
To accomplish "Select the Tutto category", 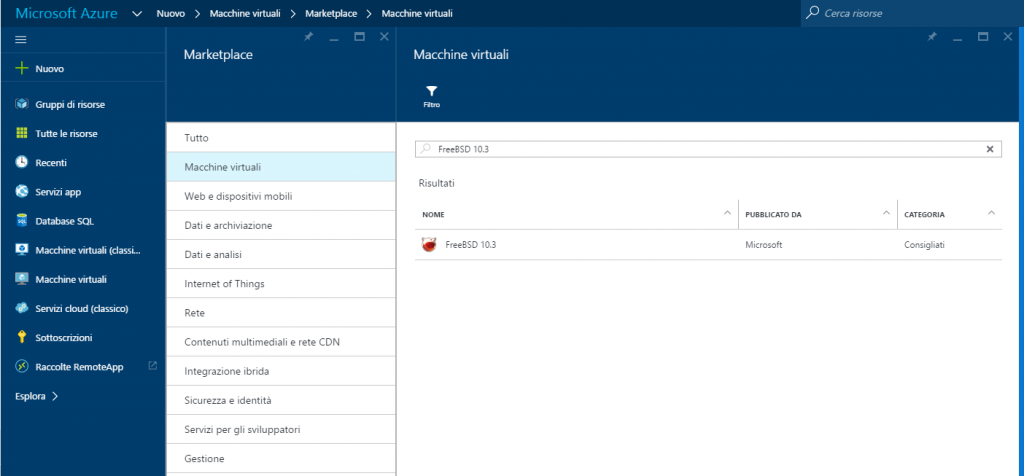I will (x=281, y=138).
